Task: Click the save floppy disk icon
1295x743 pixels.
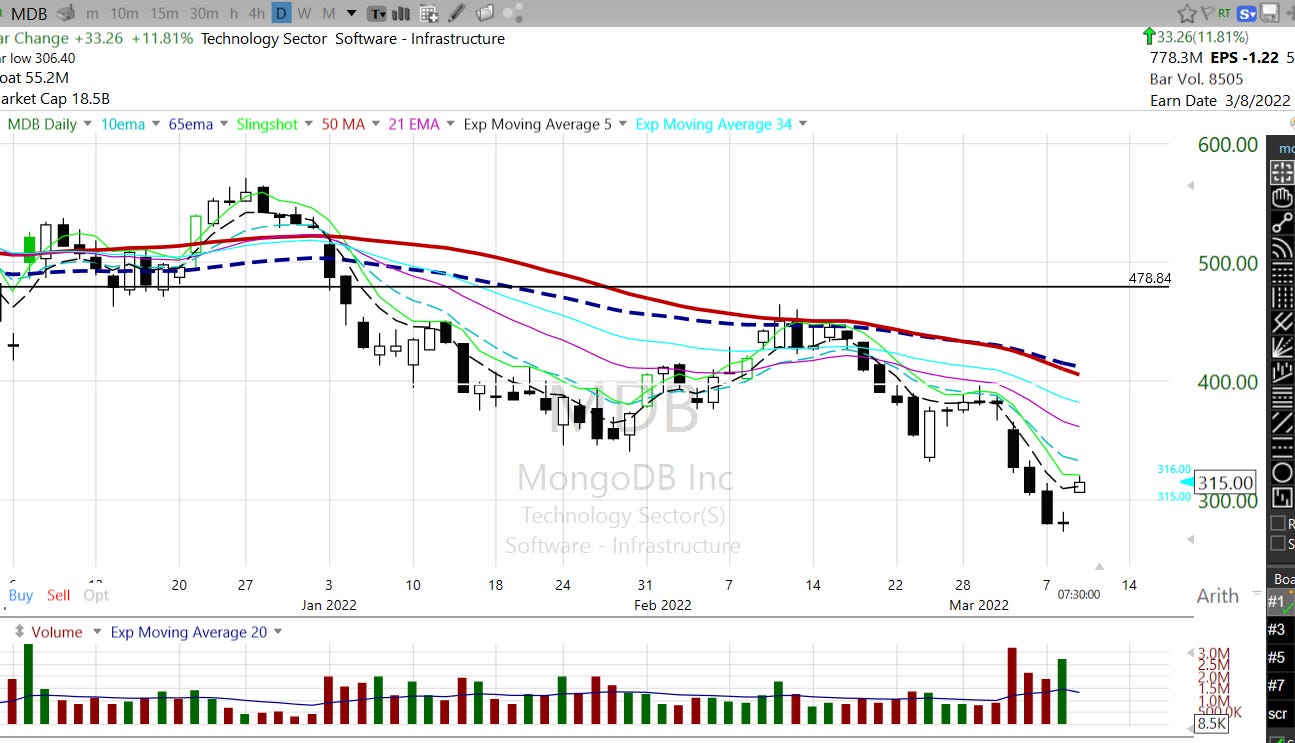Action: (1270, 13)
